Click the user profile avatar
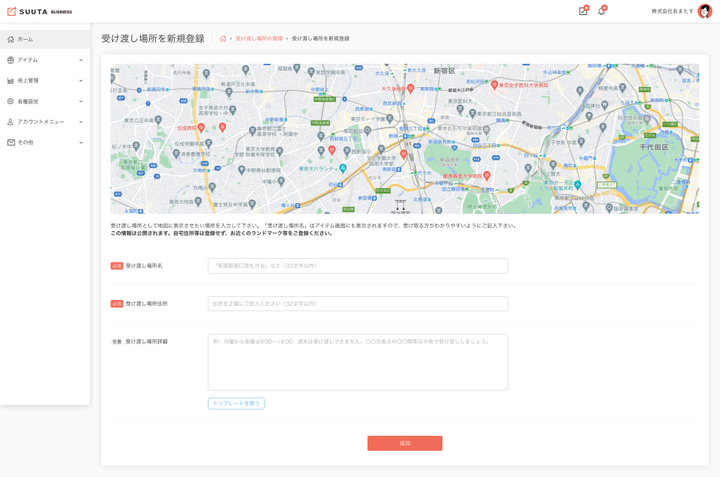This screenshot has height=477, width=720. tap(705, 11)
